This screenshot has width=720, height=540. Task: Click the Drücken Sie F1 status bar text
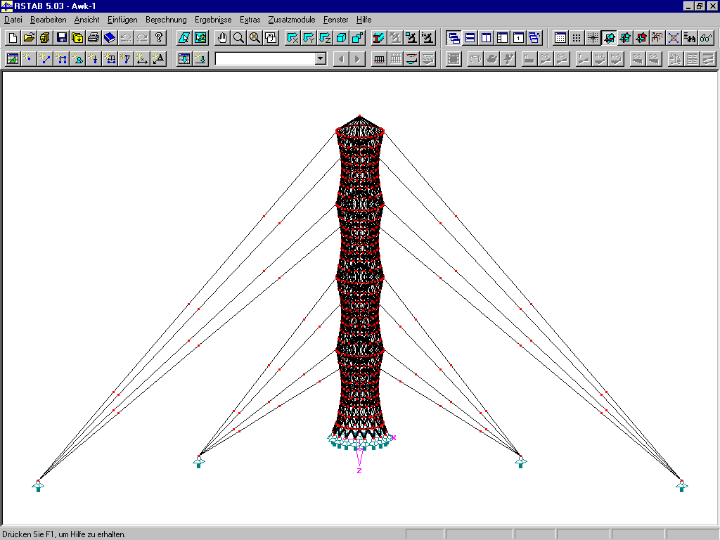(x=64, y=534)
